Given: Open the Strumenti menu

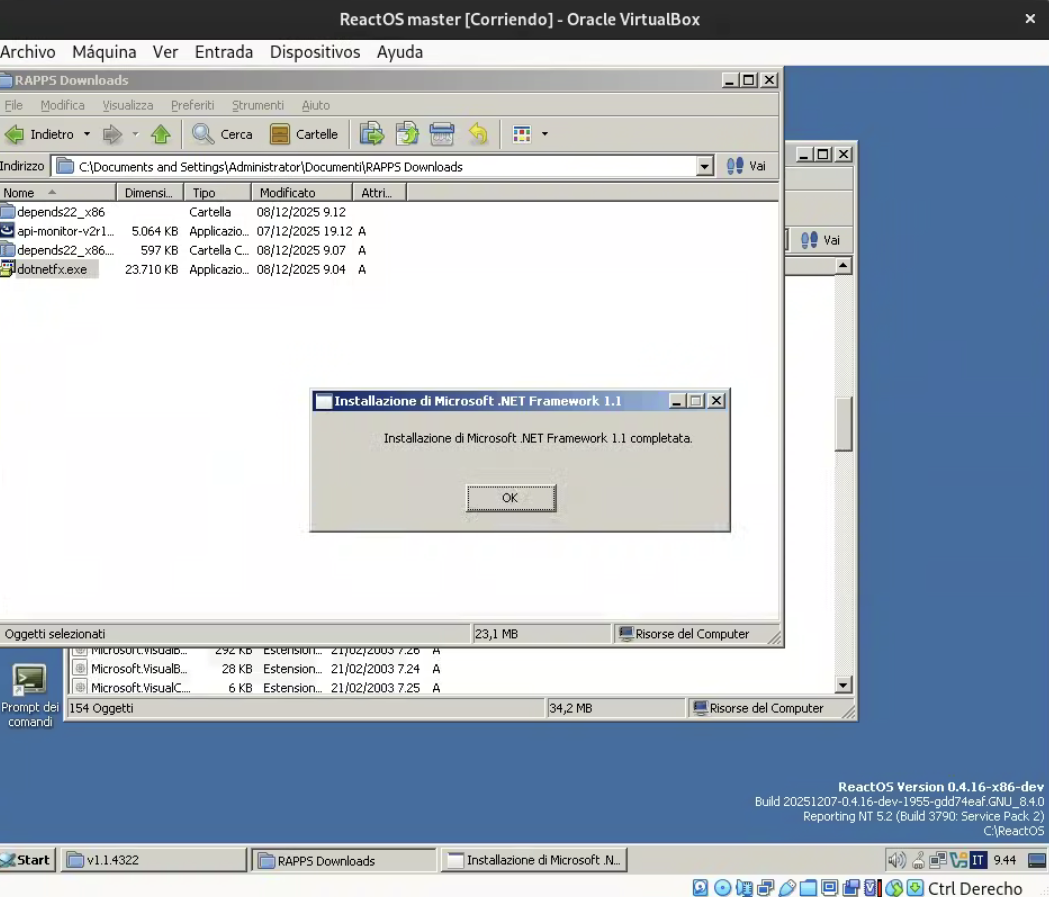Looking at the screenshot, I should pos(258,105).
